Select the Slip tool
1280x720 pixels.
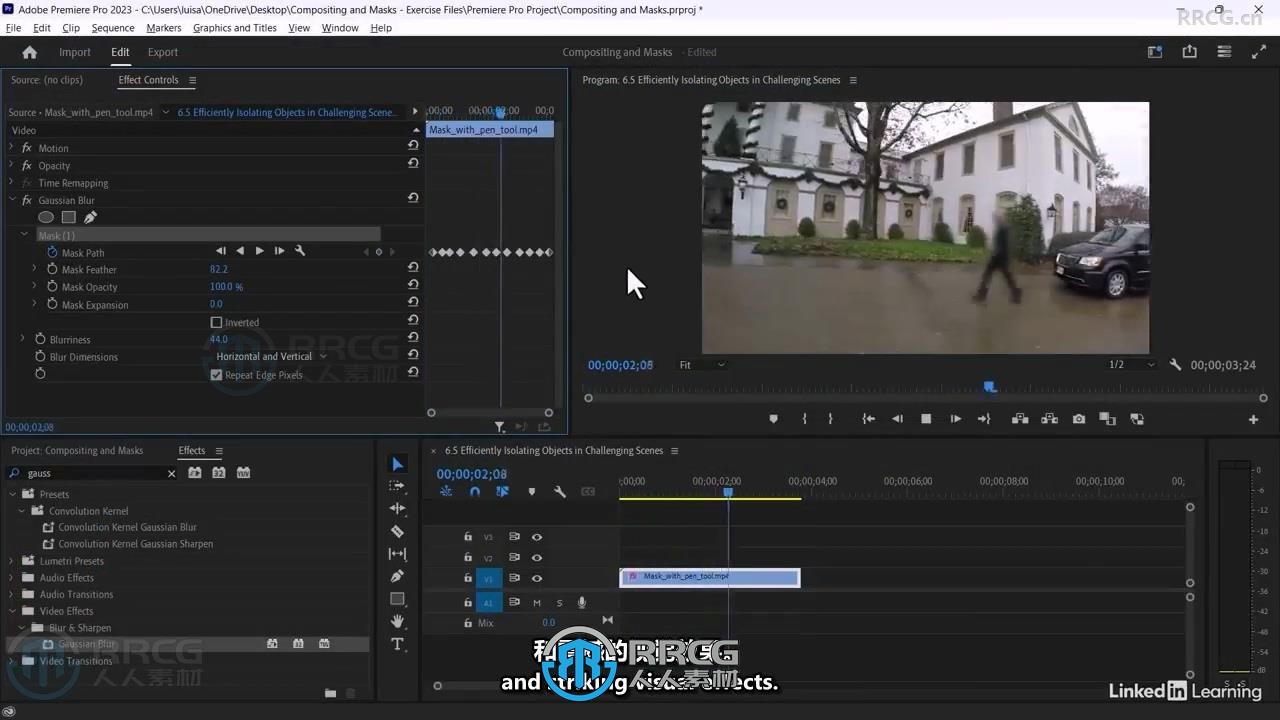click(x=397, y=554)
